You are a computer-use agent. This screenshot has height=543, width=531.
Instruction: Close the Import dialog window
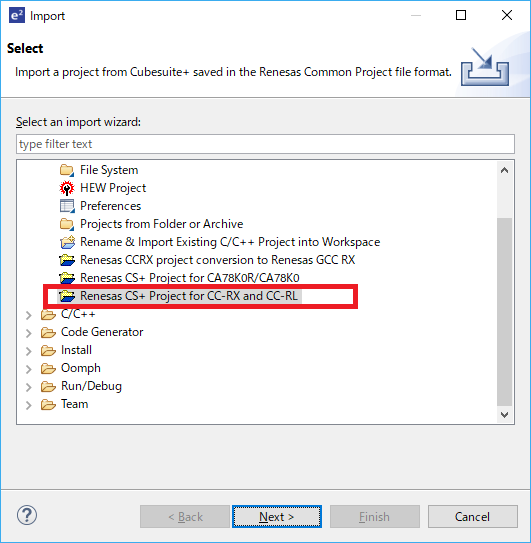tap(507, 15)
